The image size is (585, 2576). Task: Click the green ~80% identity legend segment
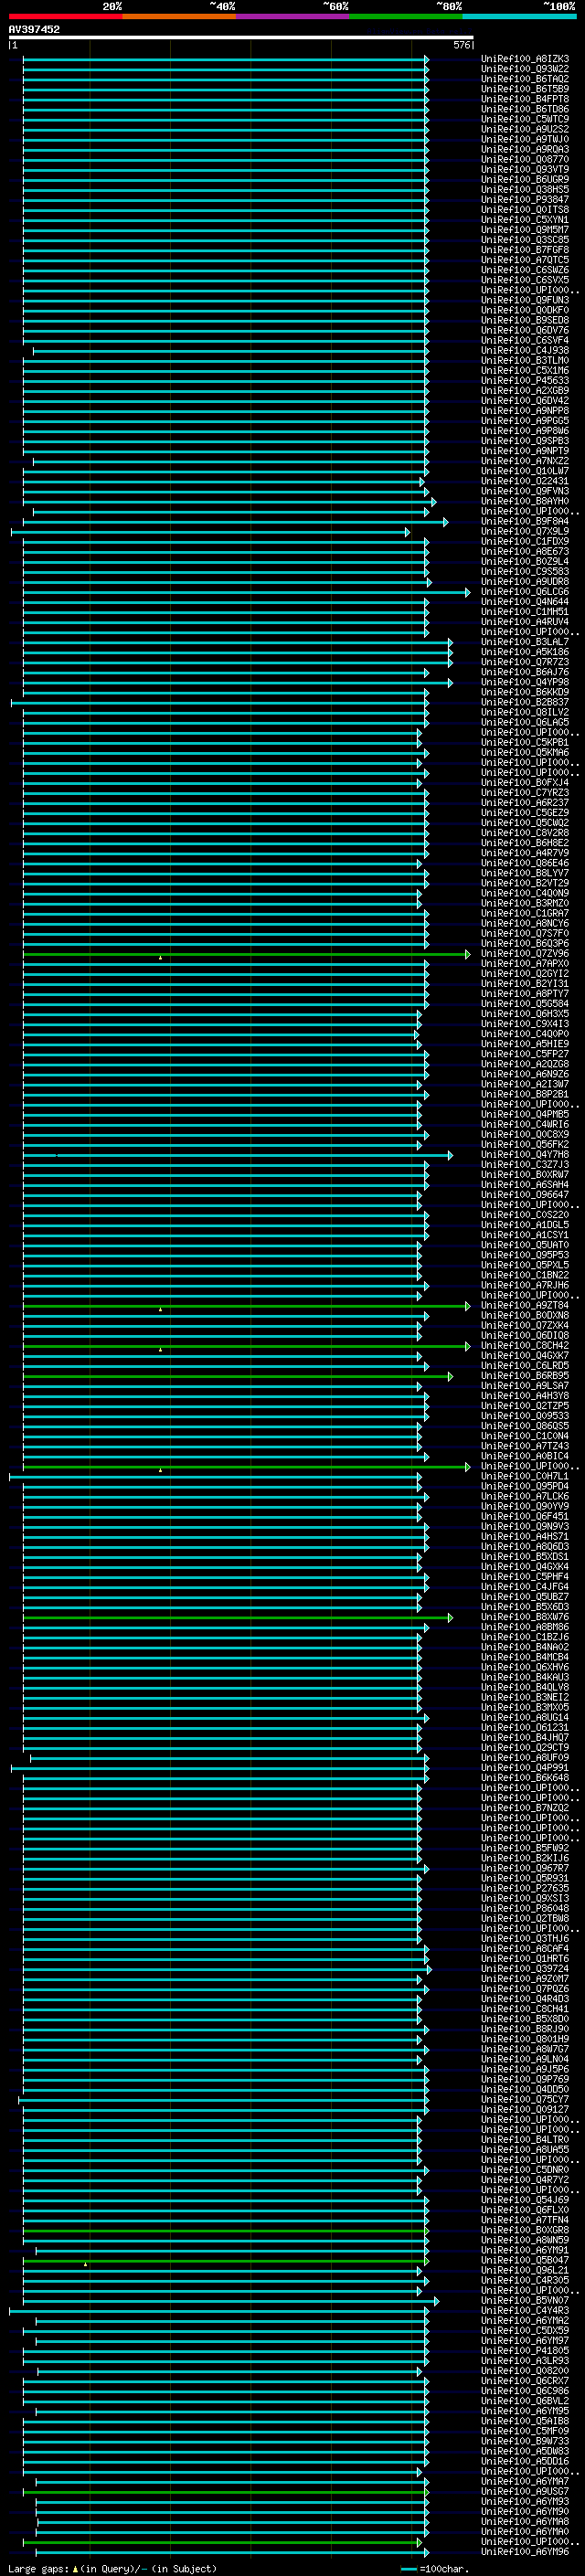pyautogui.click(x=406, y=16)
